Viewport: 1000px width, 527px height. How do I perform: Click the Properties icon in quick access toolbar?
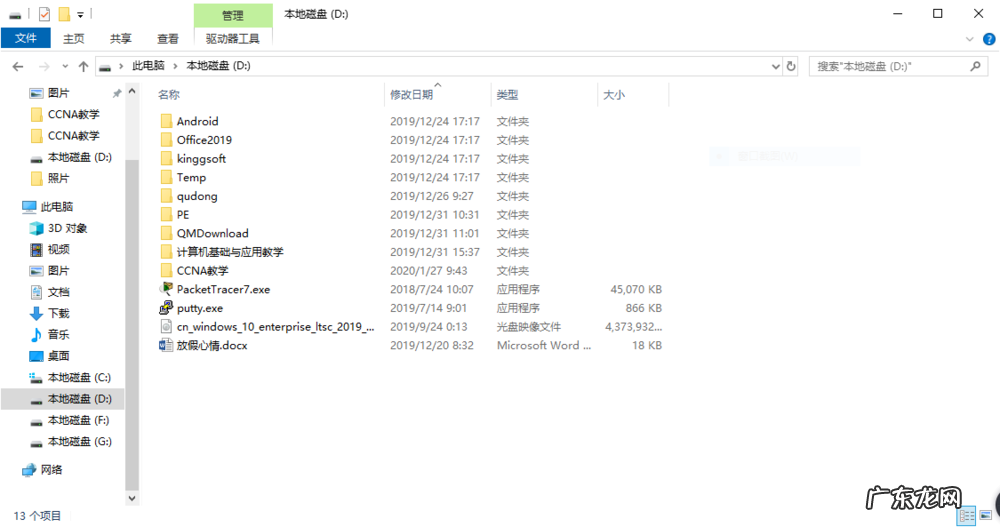[44, 13]
